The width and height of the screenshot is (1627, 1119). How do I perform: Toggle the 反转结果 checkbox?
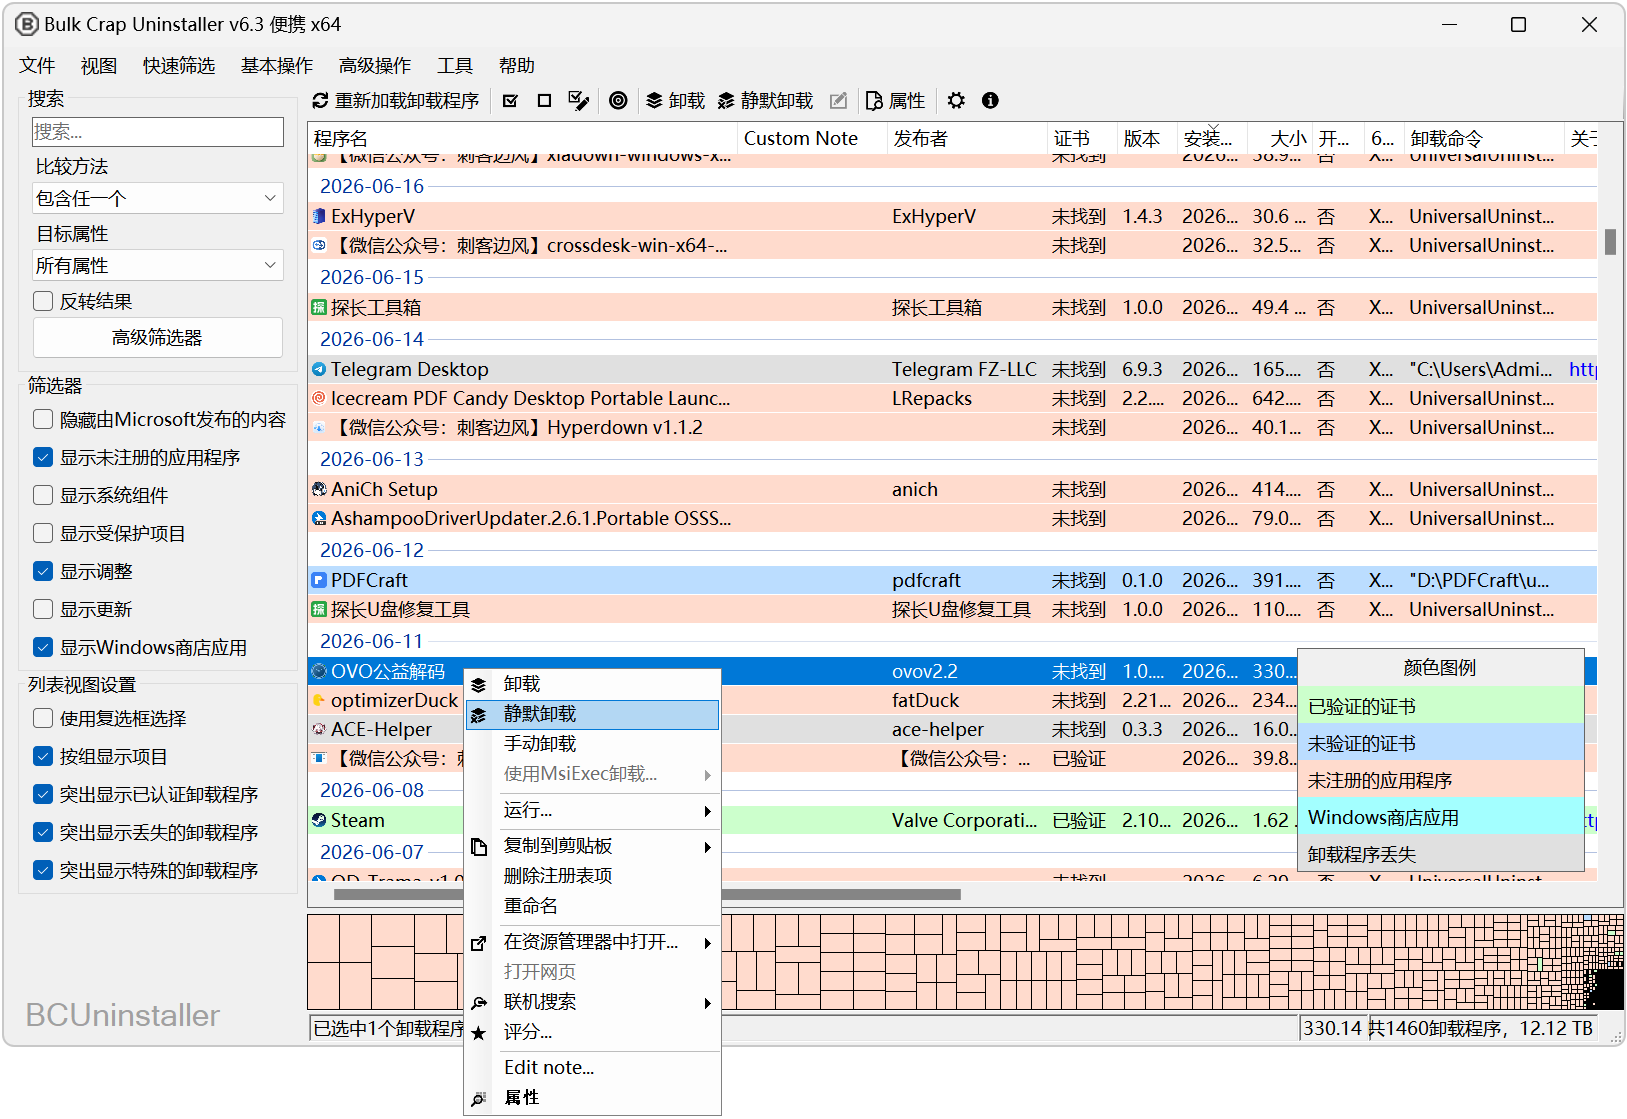pos(43,301)
